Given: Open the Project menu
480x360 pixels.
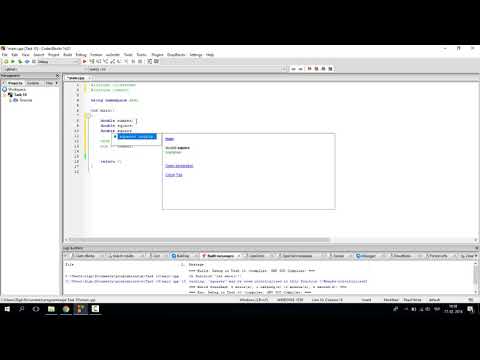Looking at the screenshot, I should [x=54, y=55].
